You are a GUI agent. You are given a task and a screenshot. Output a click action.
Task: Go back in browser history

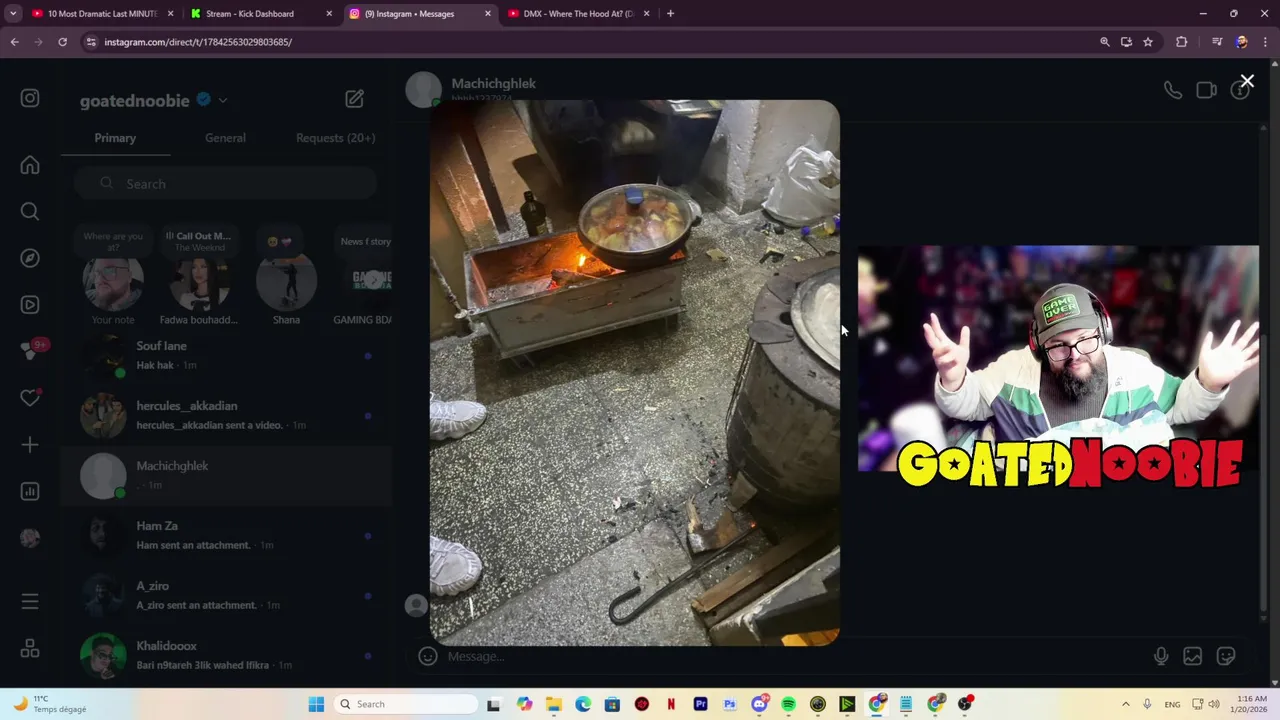[x=14, y=42]
